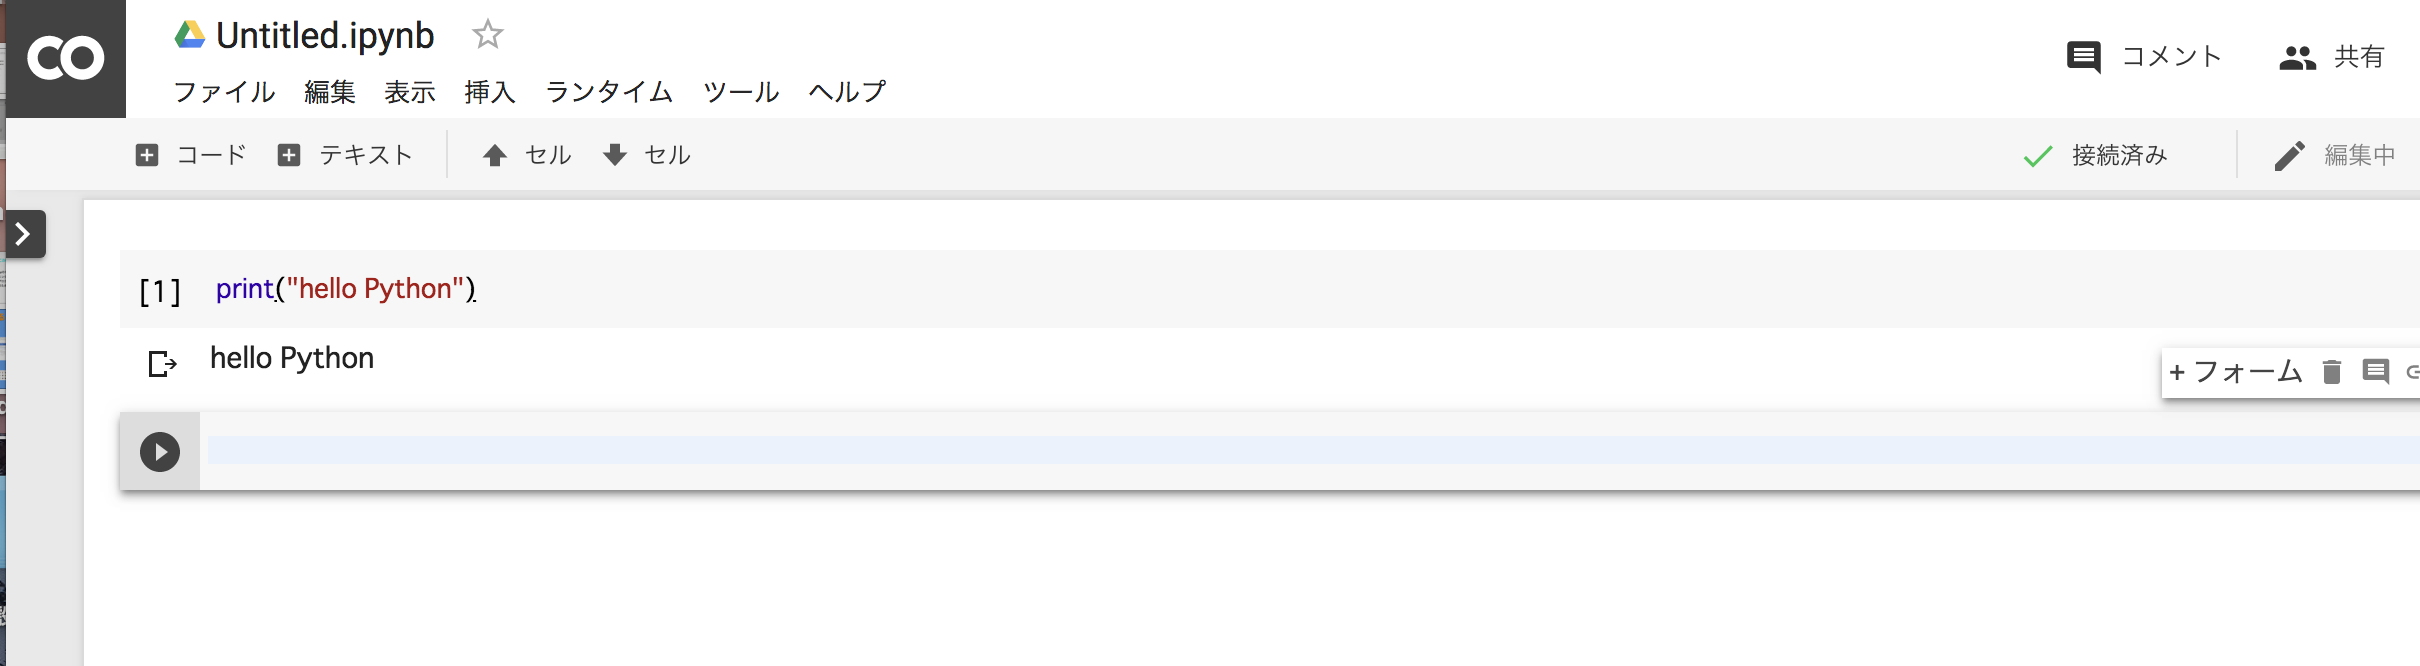Image resolution: width=2420 pixels, height=666 pixels.
Task: Open the コメント panel
Action: (2144, 57)
